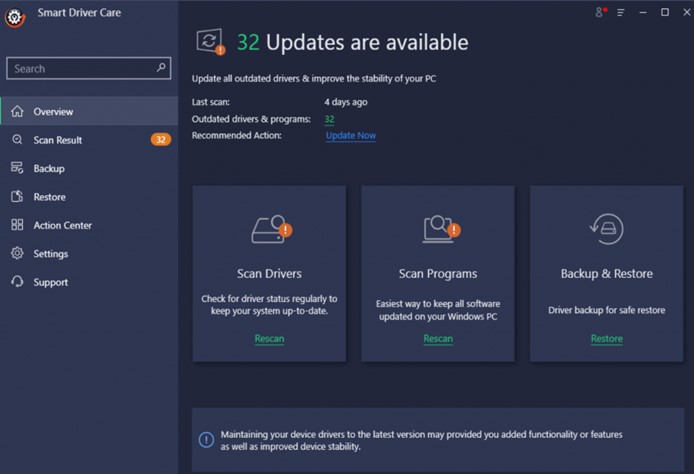Select Backup in the sidebar
The width and height of the screenshot is (694, 474).
pyautogui.click(x=89, y=168)
